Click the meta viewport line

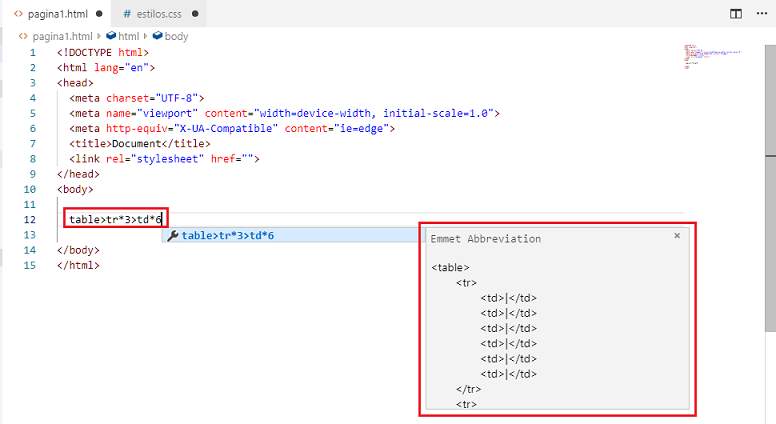[x=285, y=113]
